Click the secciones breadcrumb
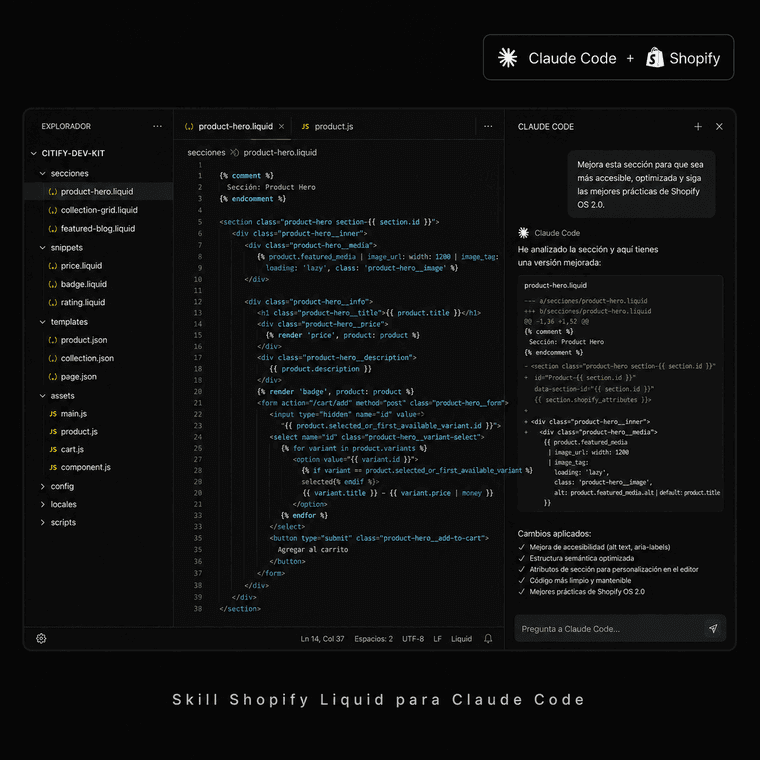The height and width of the screenshot is (760, 760). [206, 153]
